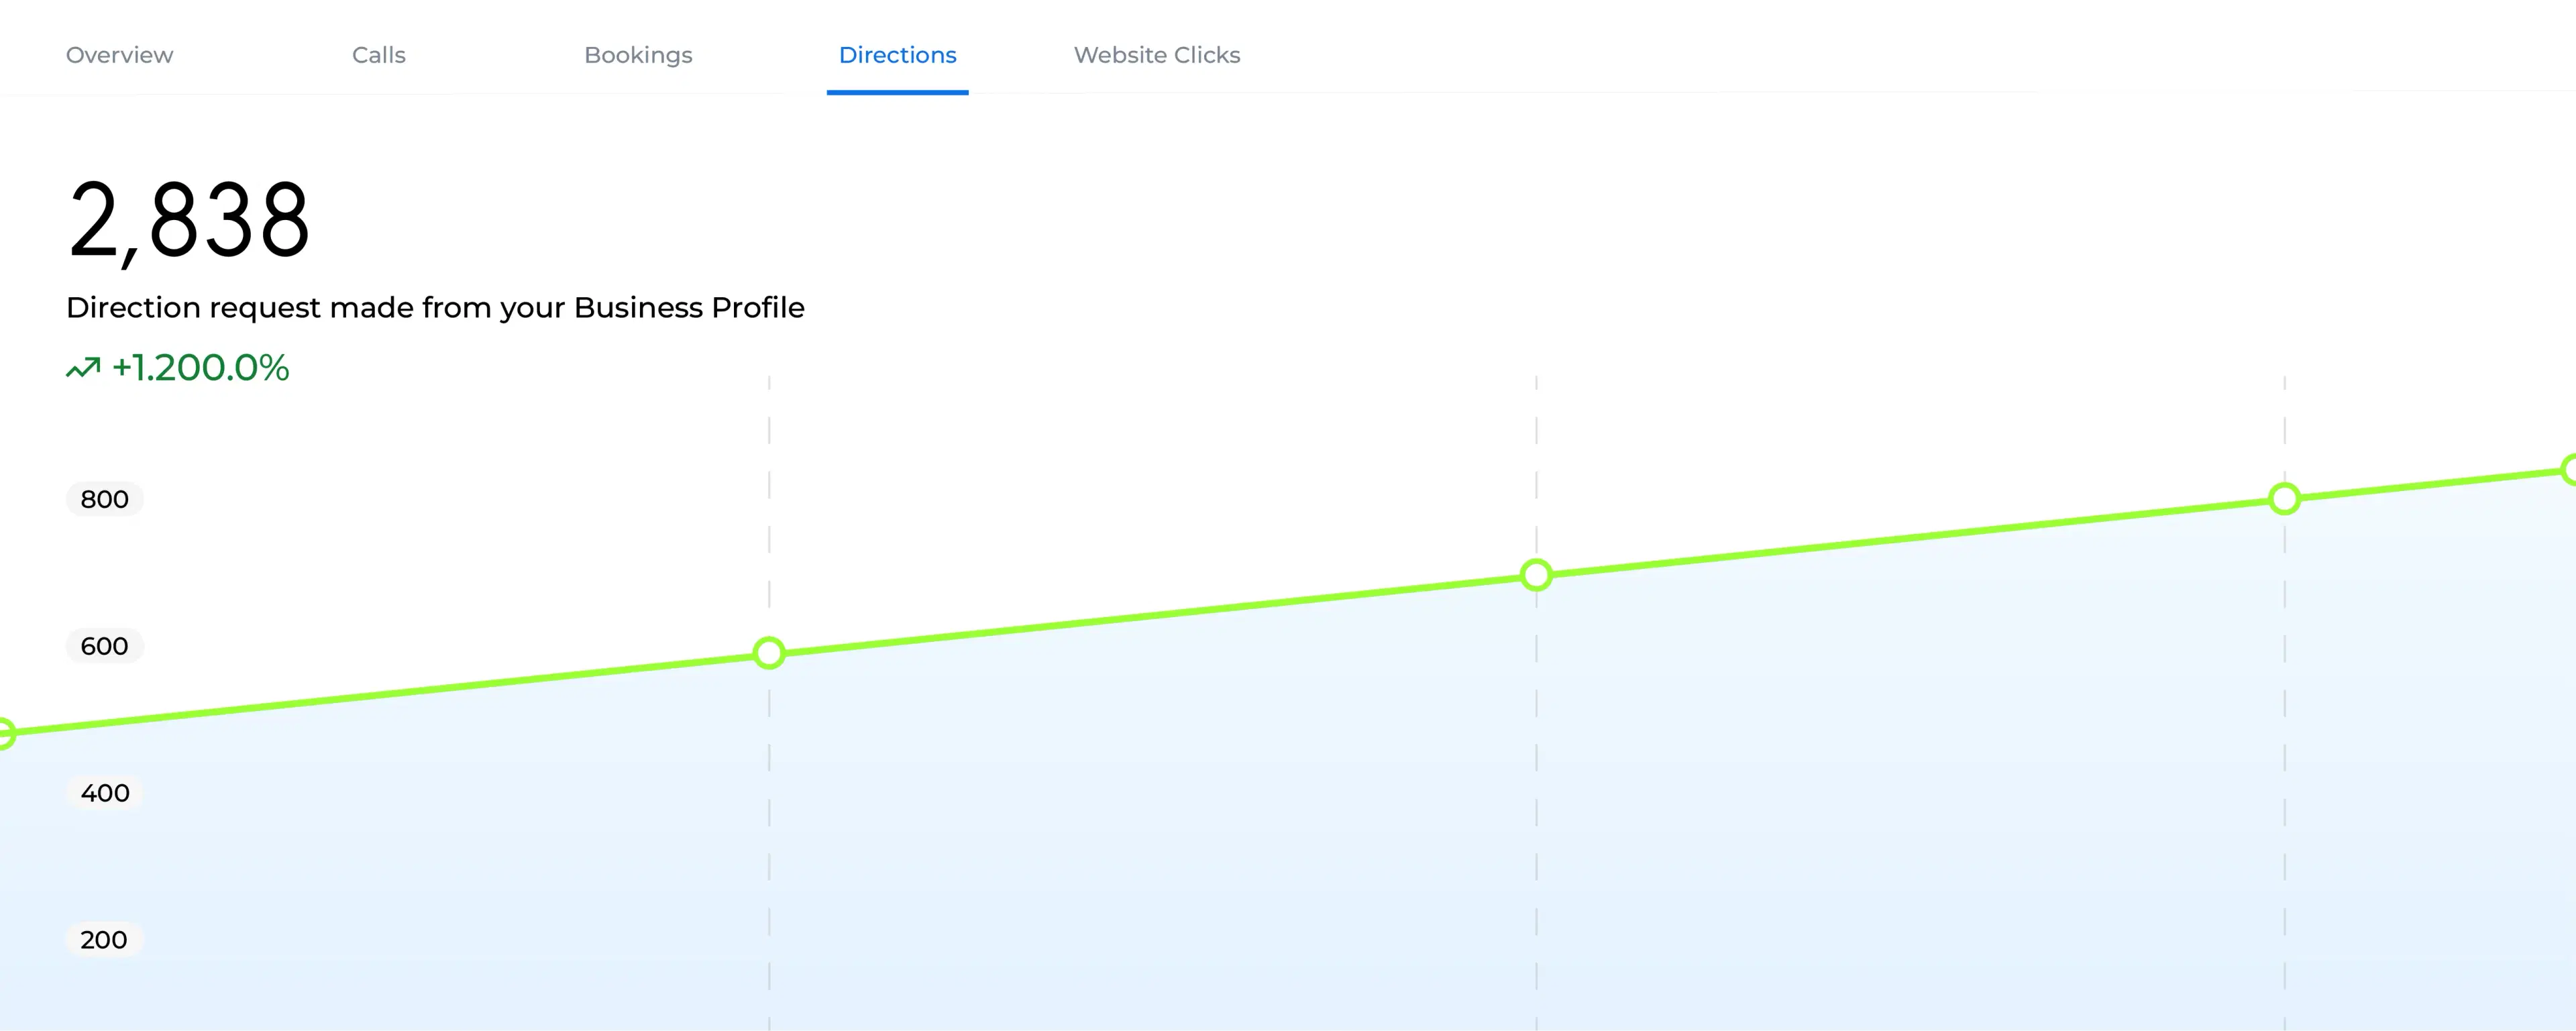Select the data point near 700
Image resolution: width=2576 pixels, height=1031 pixels.
click(x=1536, y=575)
